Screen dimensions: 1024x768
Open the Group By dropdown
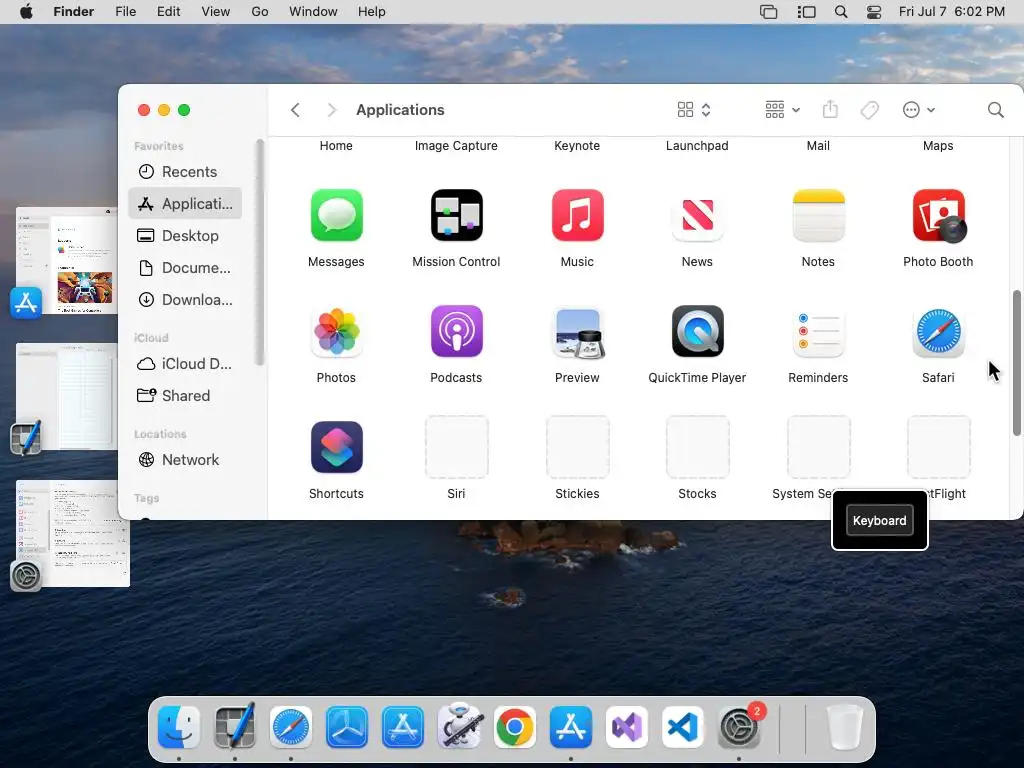pos(782,110)
